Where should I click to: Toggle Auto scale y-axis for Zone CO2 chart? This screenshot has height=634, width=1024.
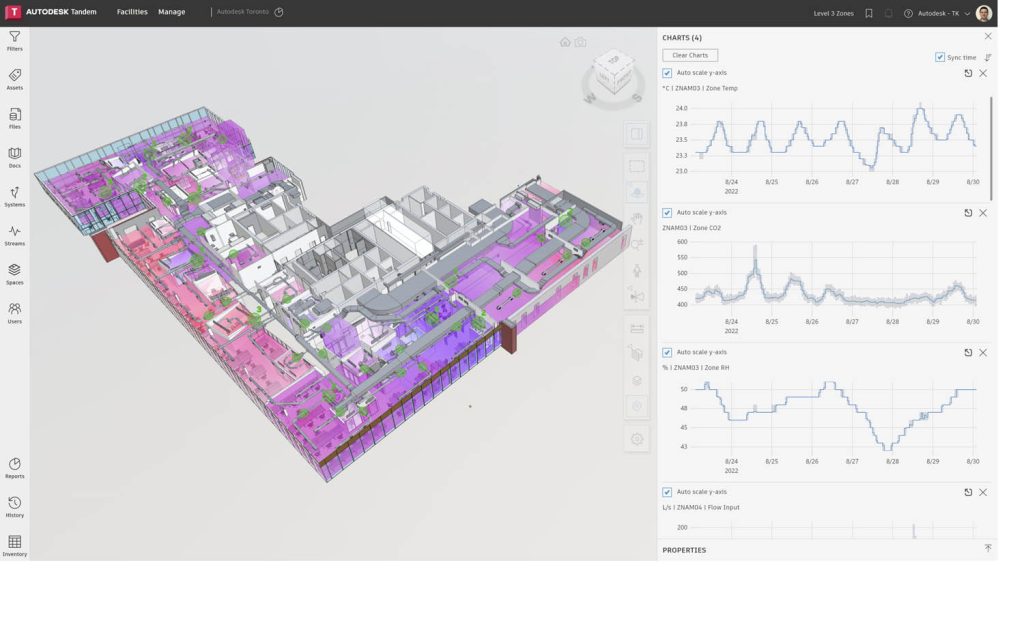[x=666, y=212]
